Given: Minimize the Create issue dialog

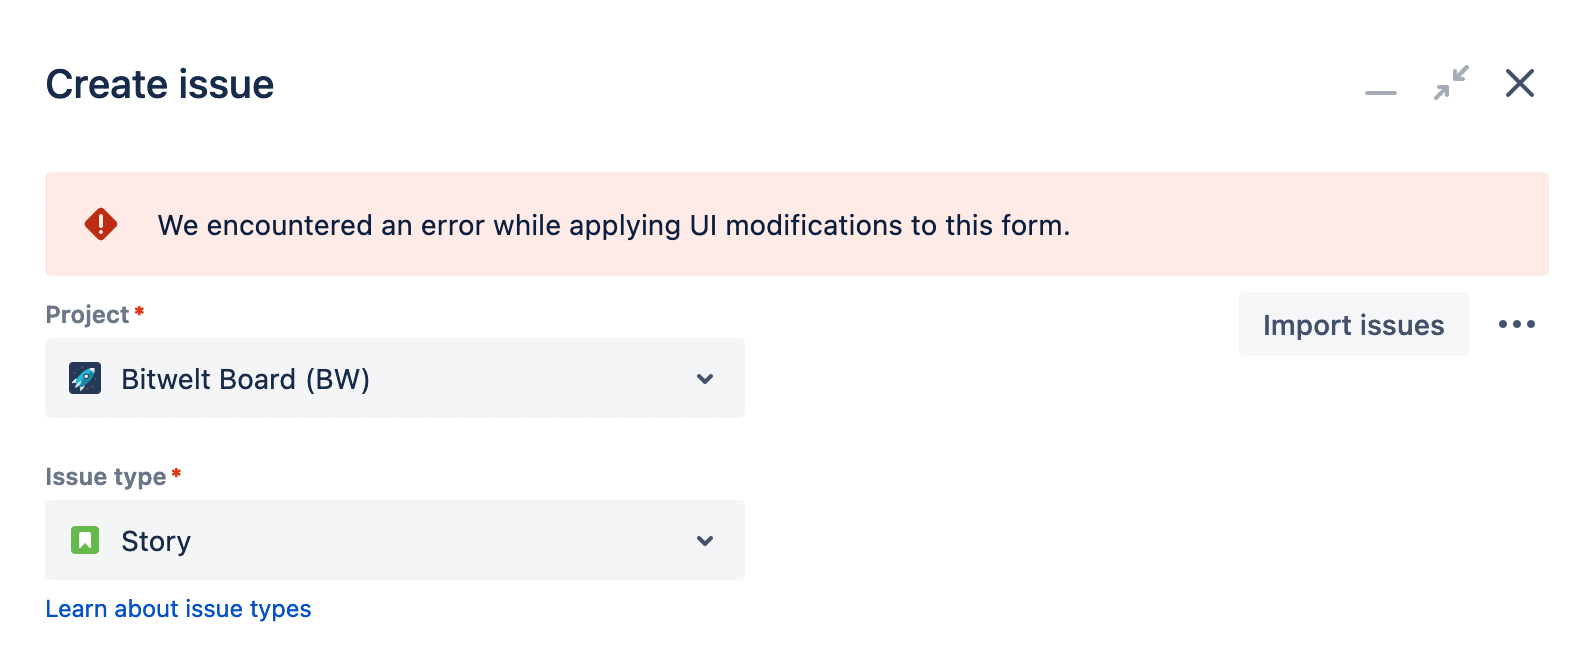Looking at the screenshot, I should click(1380, 92).
